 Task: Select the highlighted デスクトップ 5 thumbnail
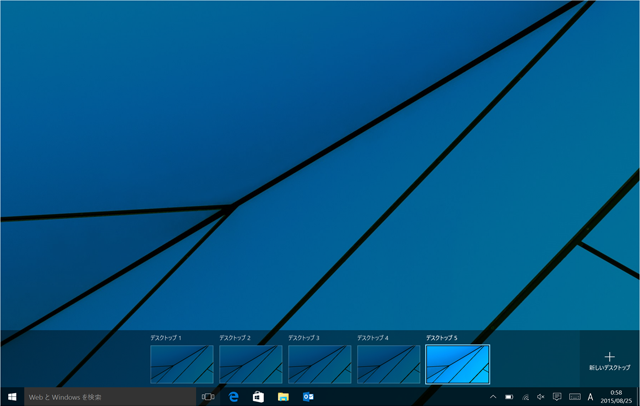click(x=458, y=364)
